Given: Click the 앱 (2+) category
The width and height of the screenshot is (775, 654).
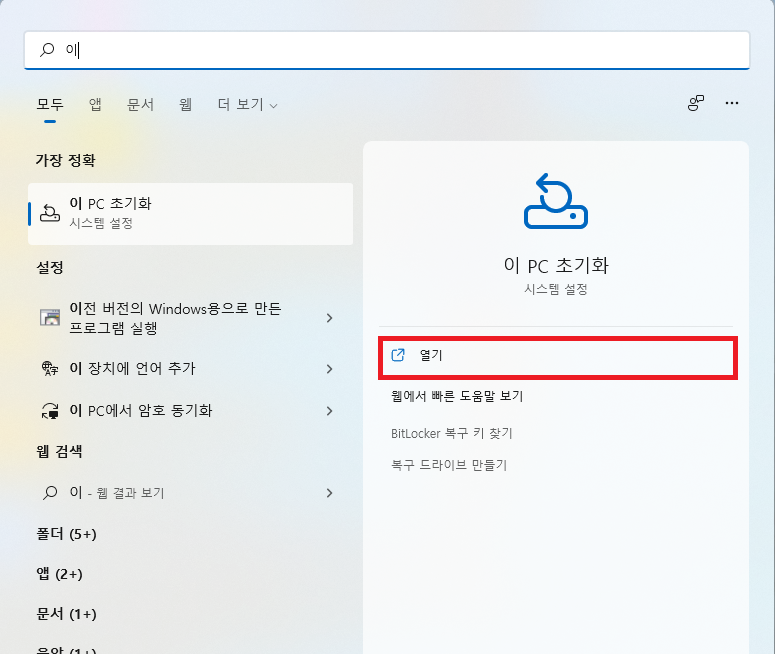Looking at the screenshot, I should click(x=59, y=574).
